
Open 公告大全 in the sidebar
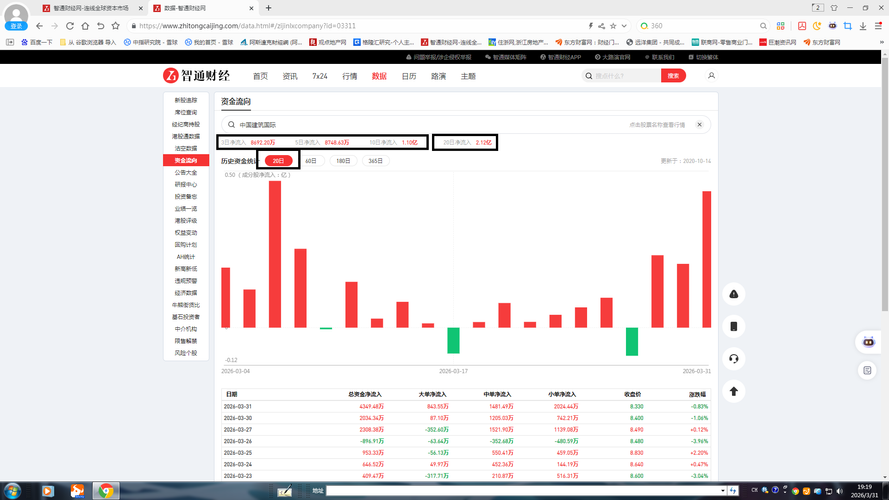click(186, 172)
